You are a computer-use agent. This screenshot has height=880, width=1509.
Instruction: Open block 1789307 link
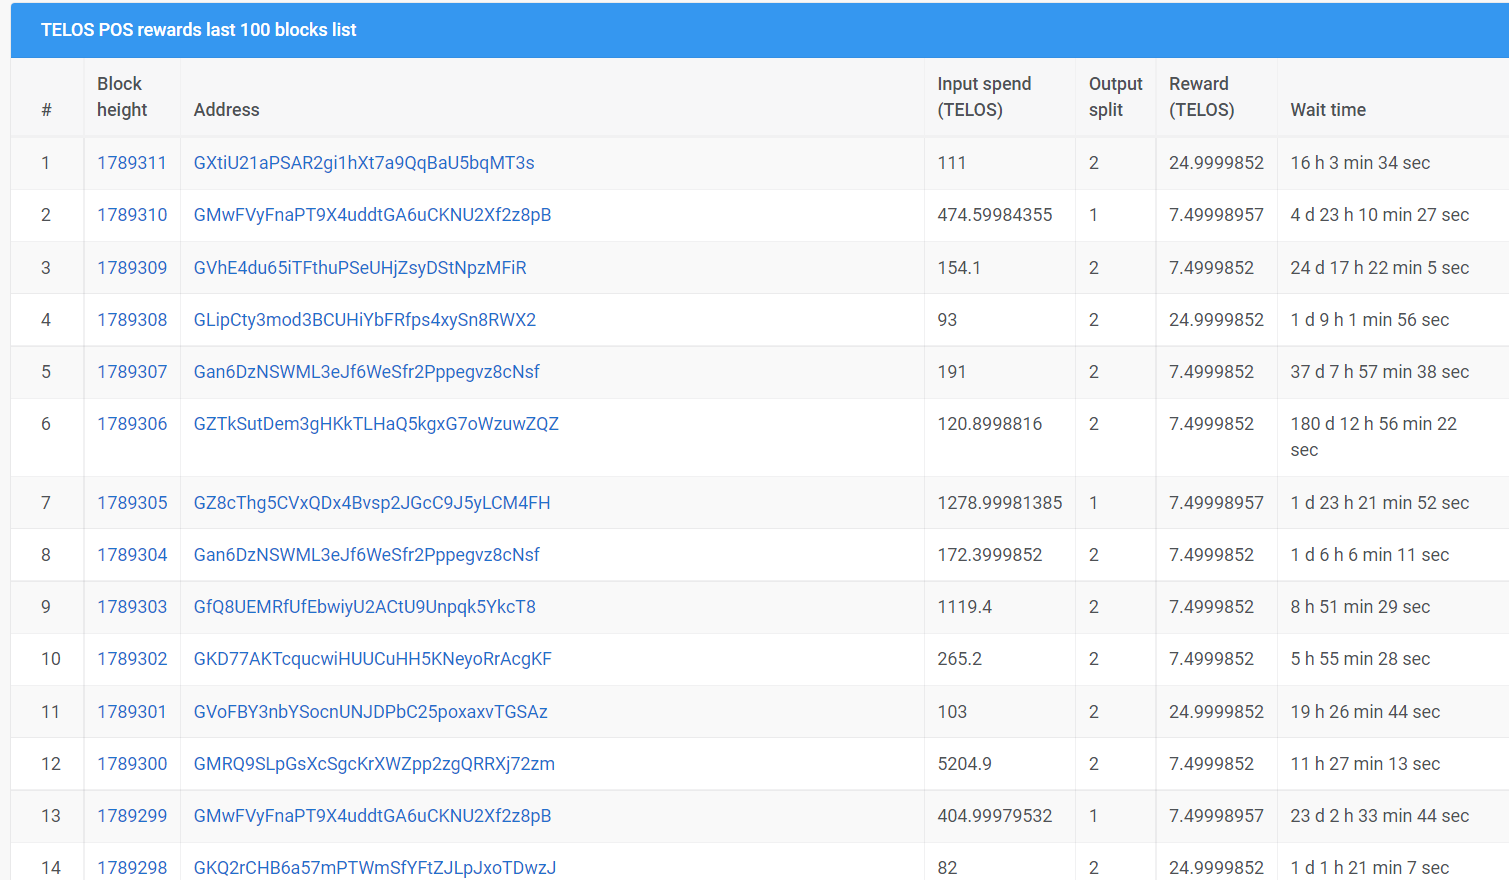[x=132, y=372]
